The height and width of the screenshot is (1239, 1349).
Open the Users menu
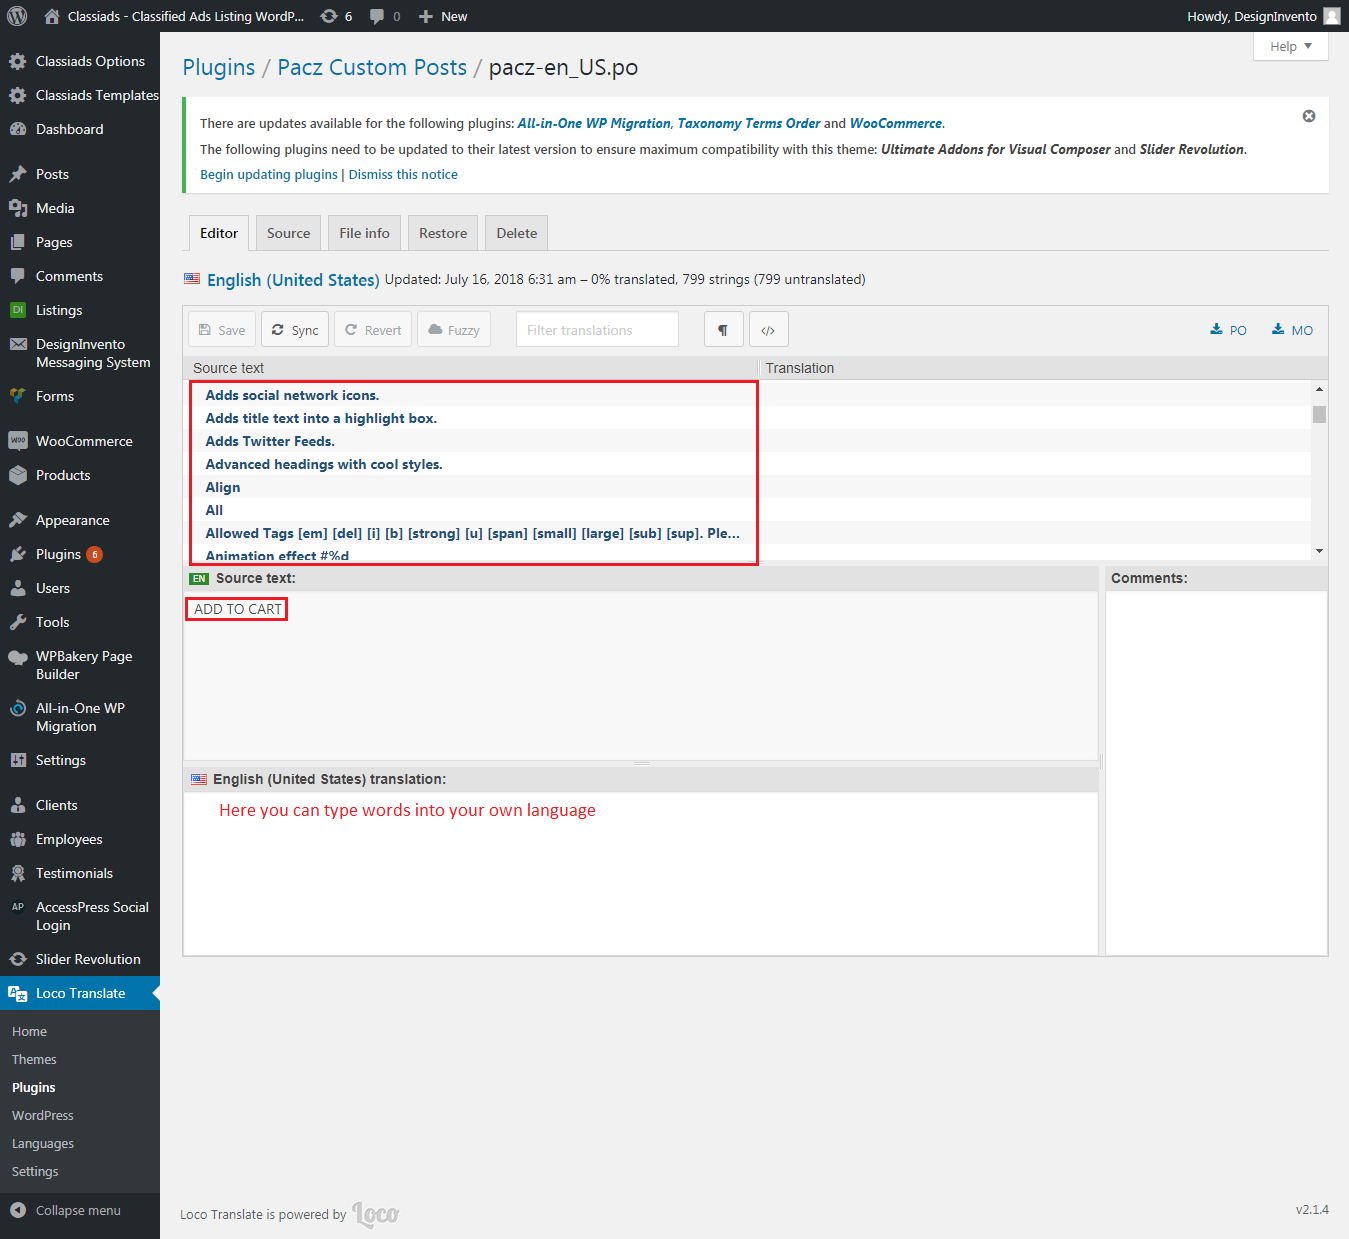click(x=80, y=588)
